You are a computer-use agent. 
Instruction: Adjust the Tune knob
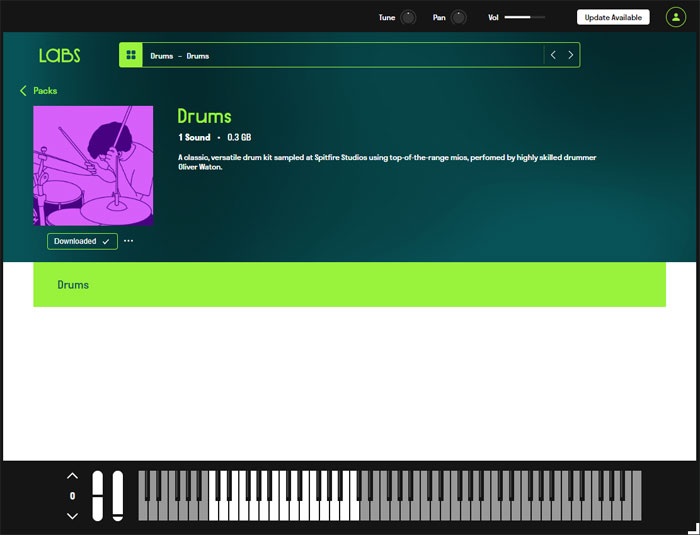408,17
